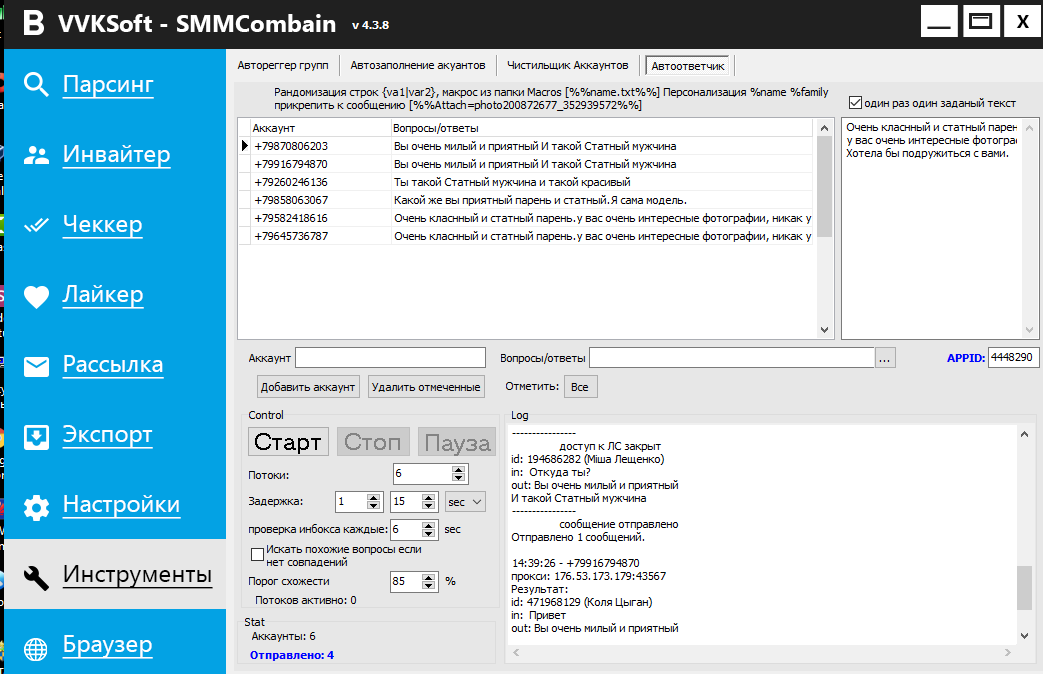Image resolution: width=1043 pixels, height=674 pixels.
Task: Click the Log panel vertical scrollbar thumb
Action: coord(1024,588)
